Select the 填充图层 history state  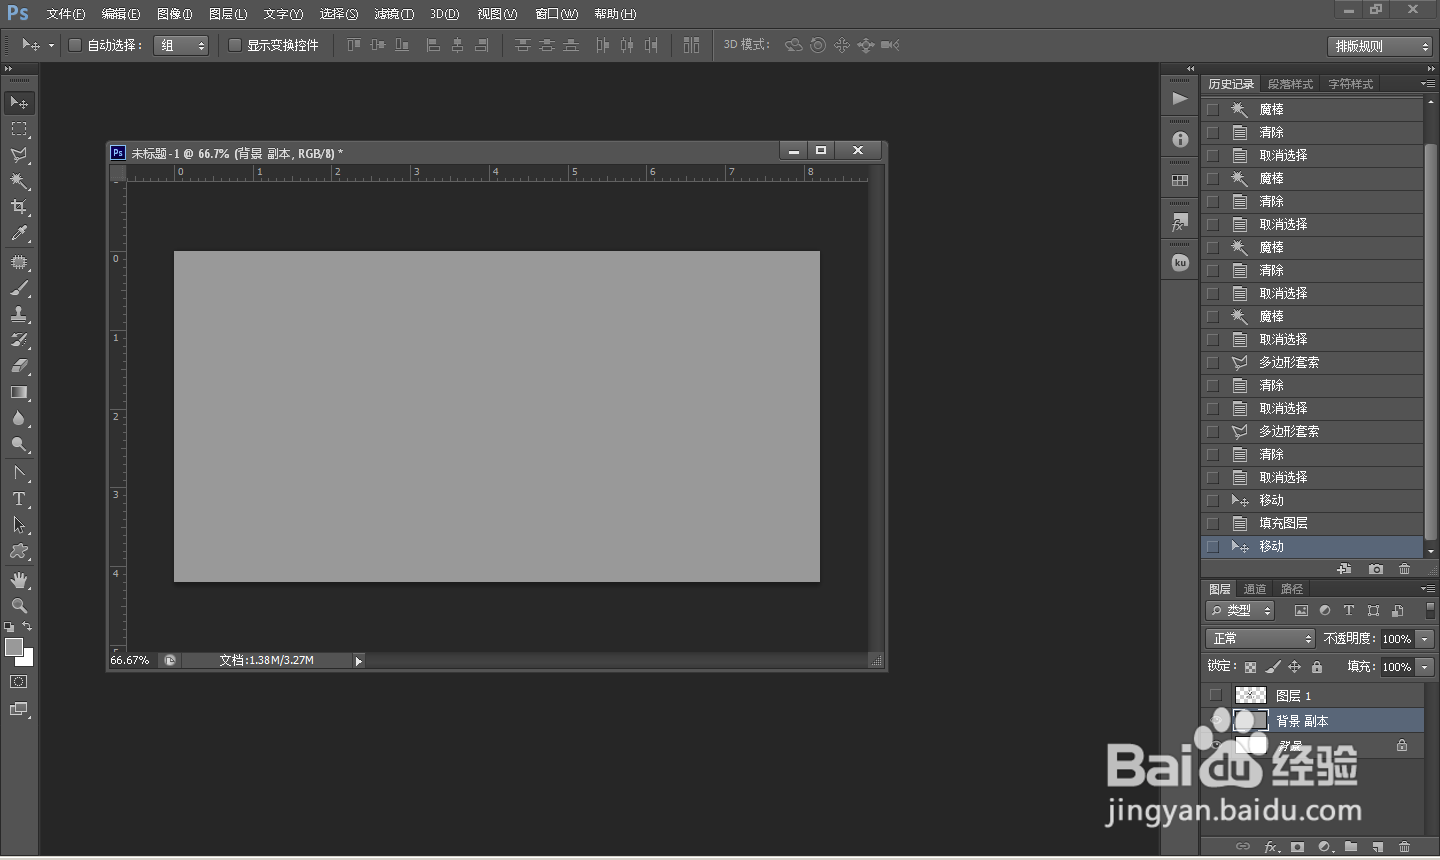(1312, 523)
